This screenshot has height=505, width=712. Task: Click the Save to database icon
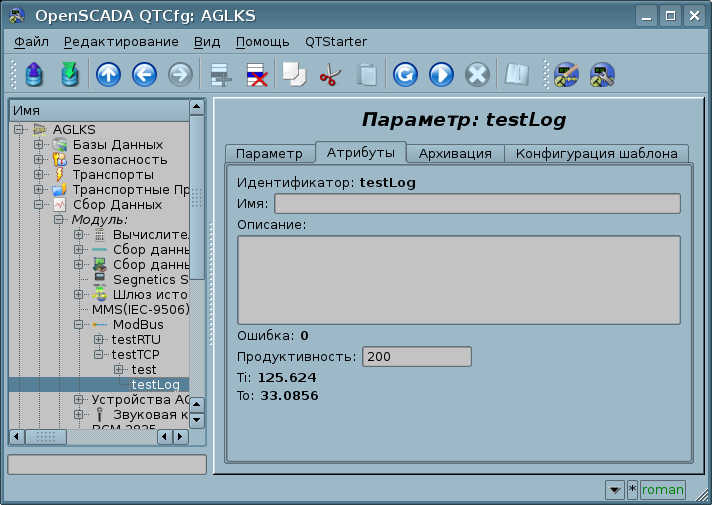(x=69, y=75)
